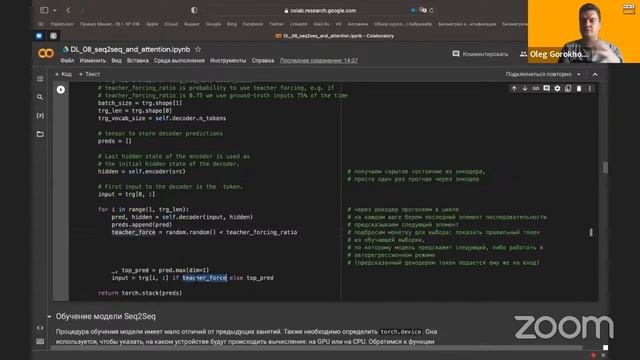Screen dimensions: 640x360
Task: Click the notebook vertical scrollbar thumb
Action: [x=605, y=167]
